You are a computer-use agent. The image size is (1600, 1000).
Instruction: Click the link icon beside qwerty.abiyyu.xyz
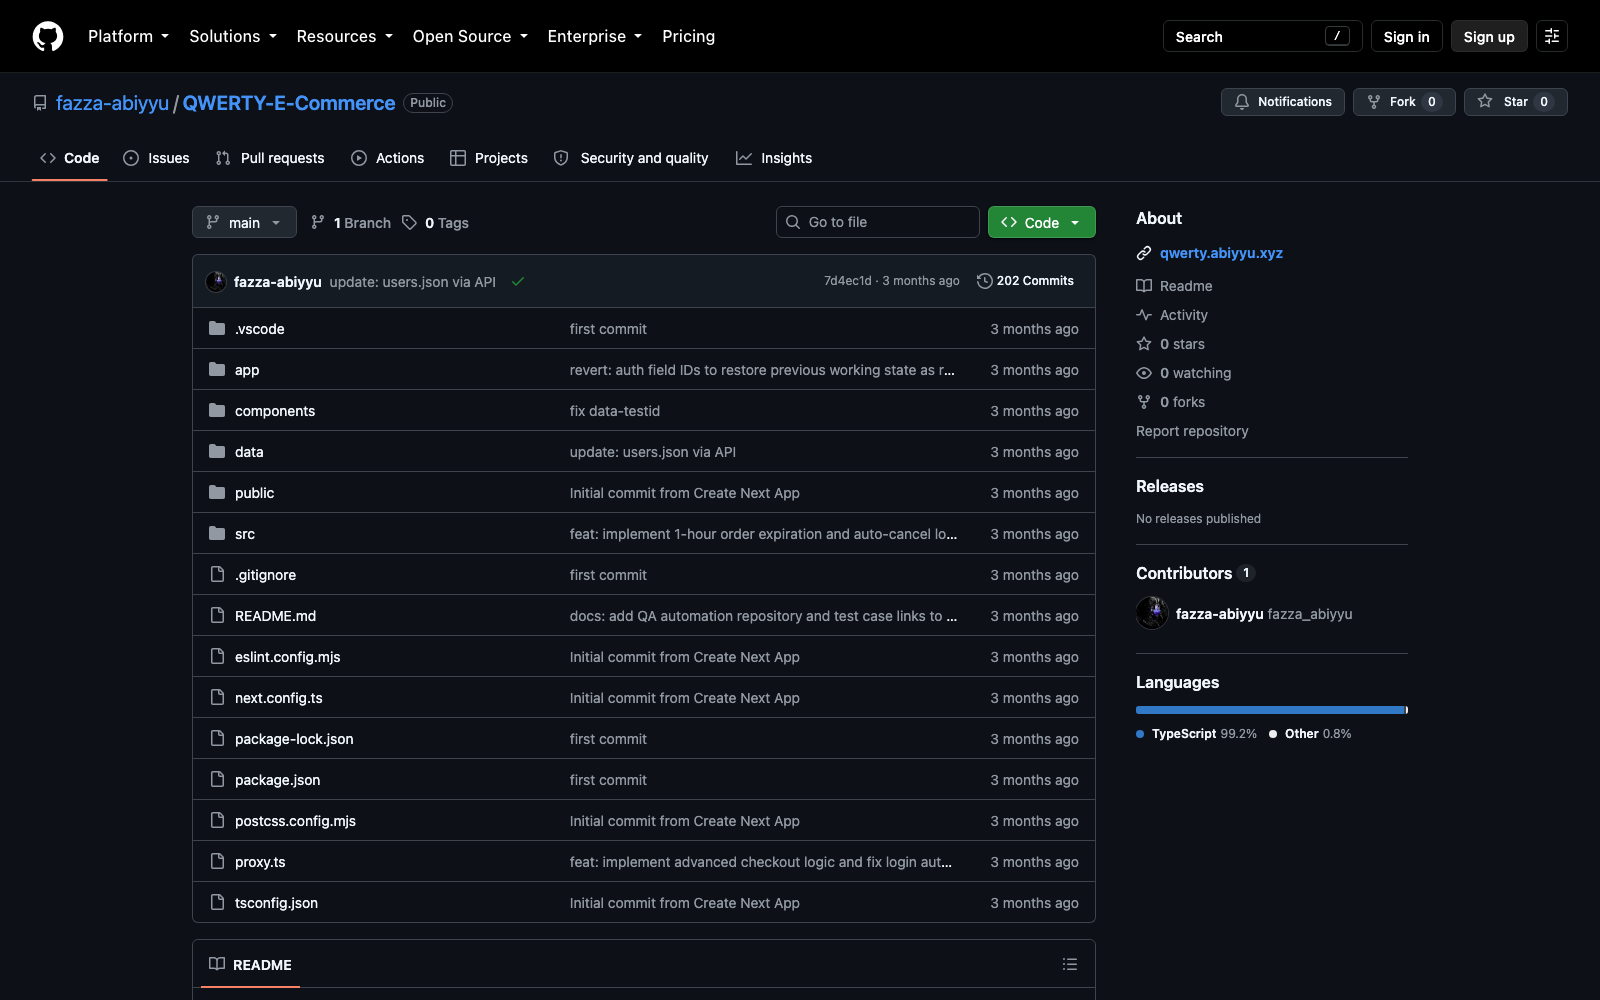[1144, 253]
